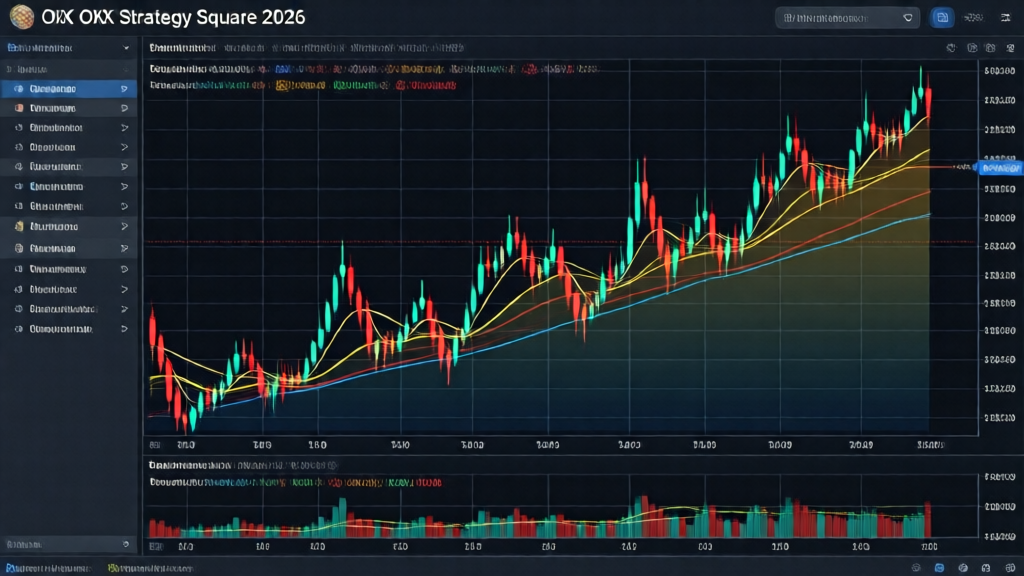The width and height of the screenshot is (1024, 576).
Task: Click inside the search input field at top right
Action: coord(840,16)
